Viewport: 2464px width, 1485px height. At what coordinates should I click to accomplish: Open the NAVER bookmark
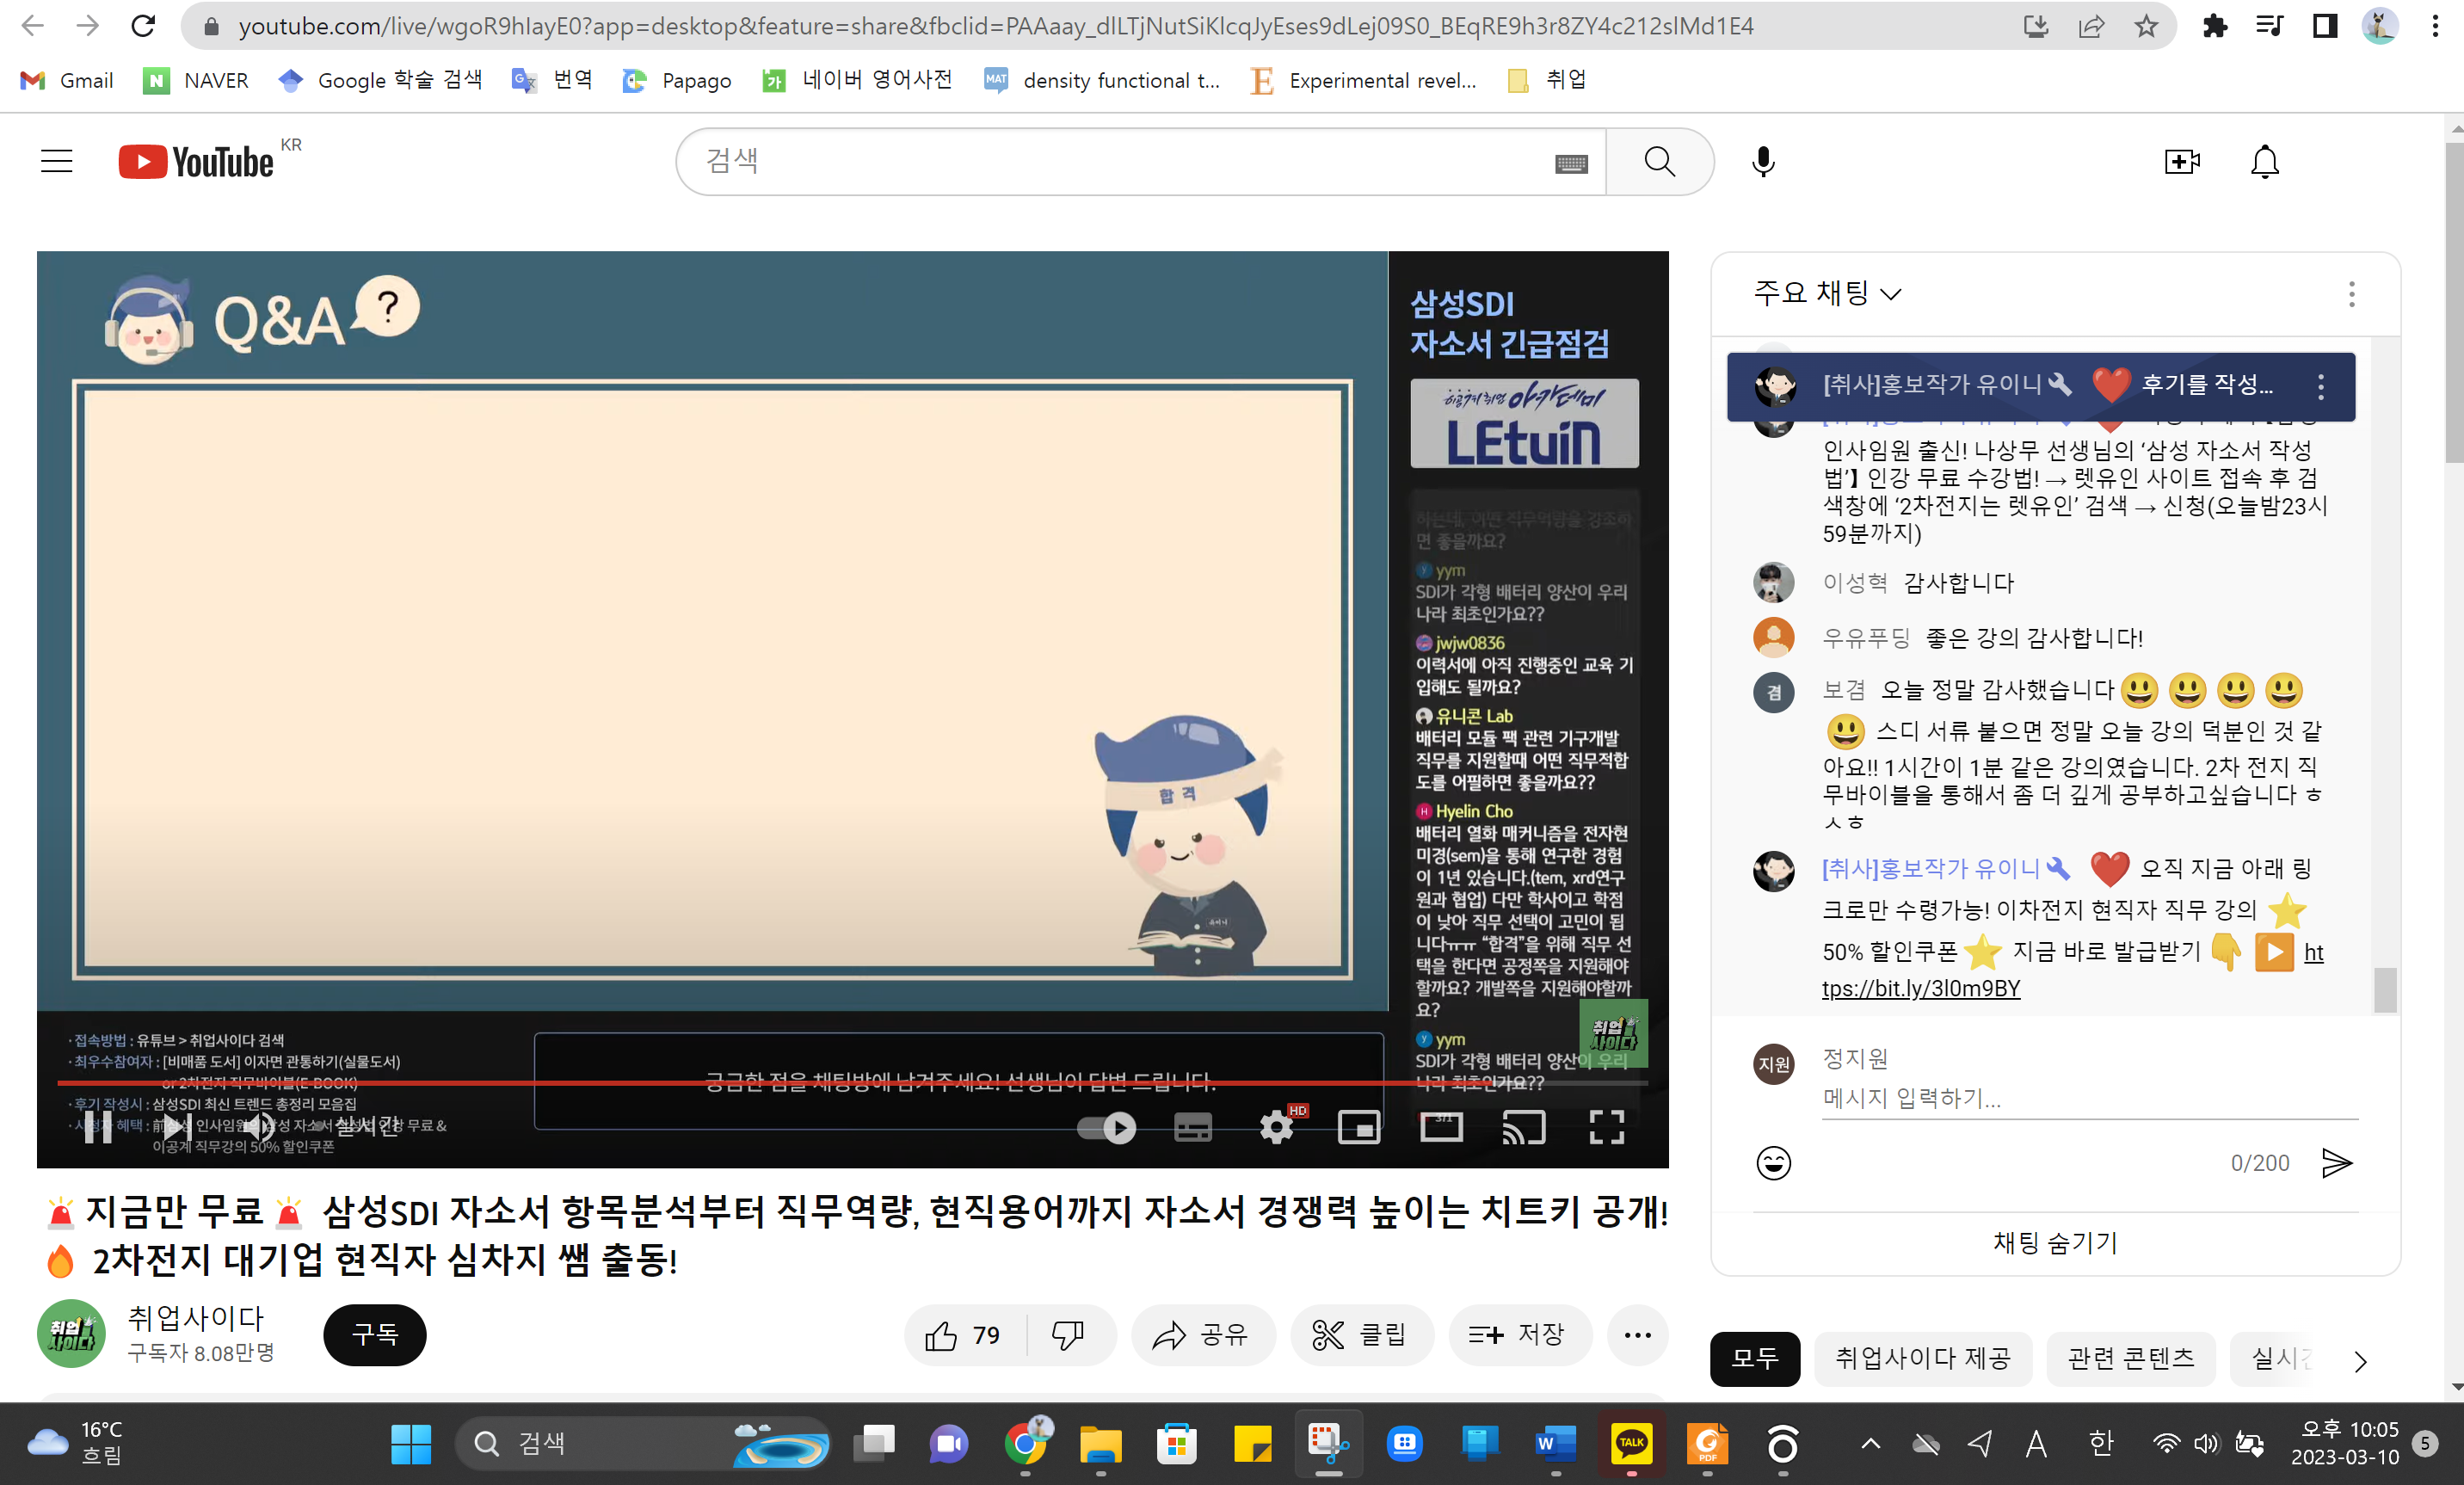[196, 80]
